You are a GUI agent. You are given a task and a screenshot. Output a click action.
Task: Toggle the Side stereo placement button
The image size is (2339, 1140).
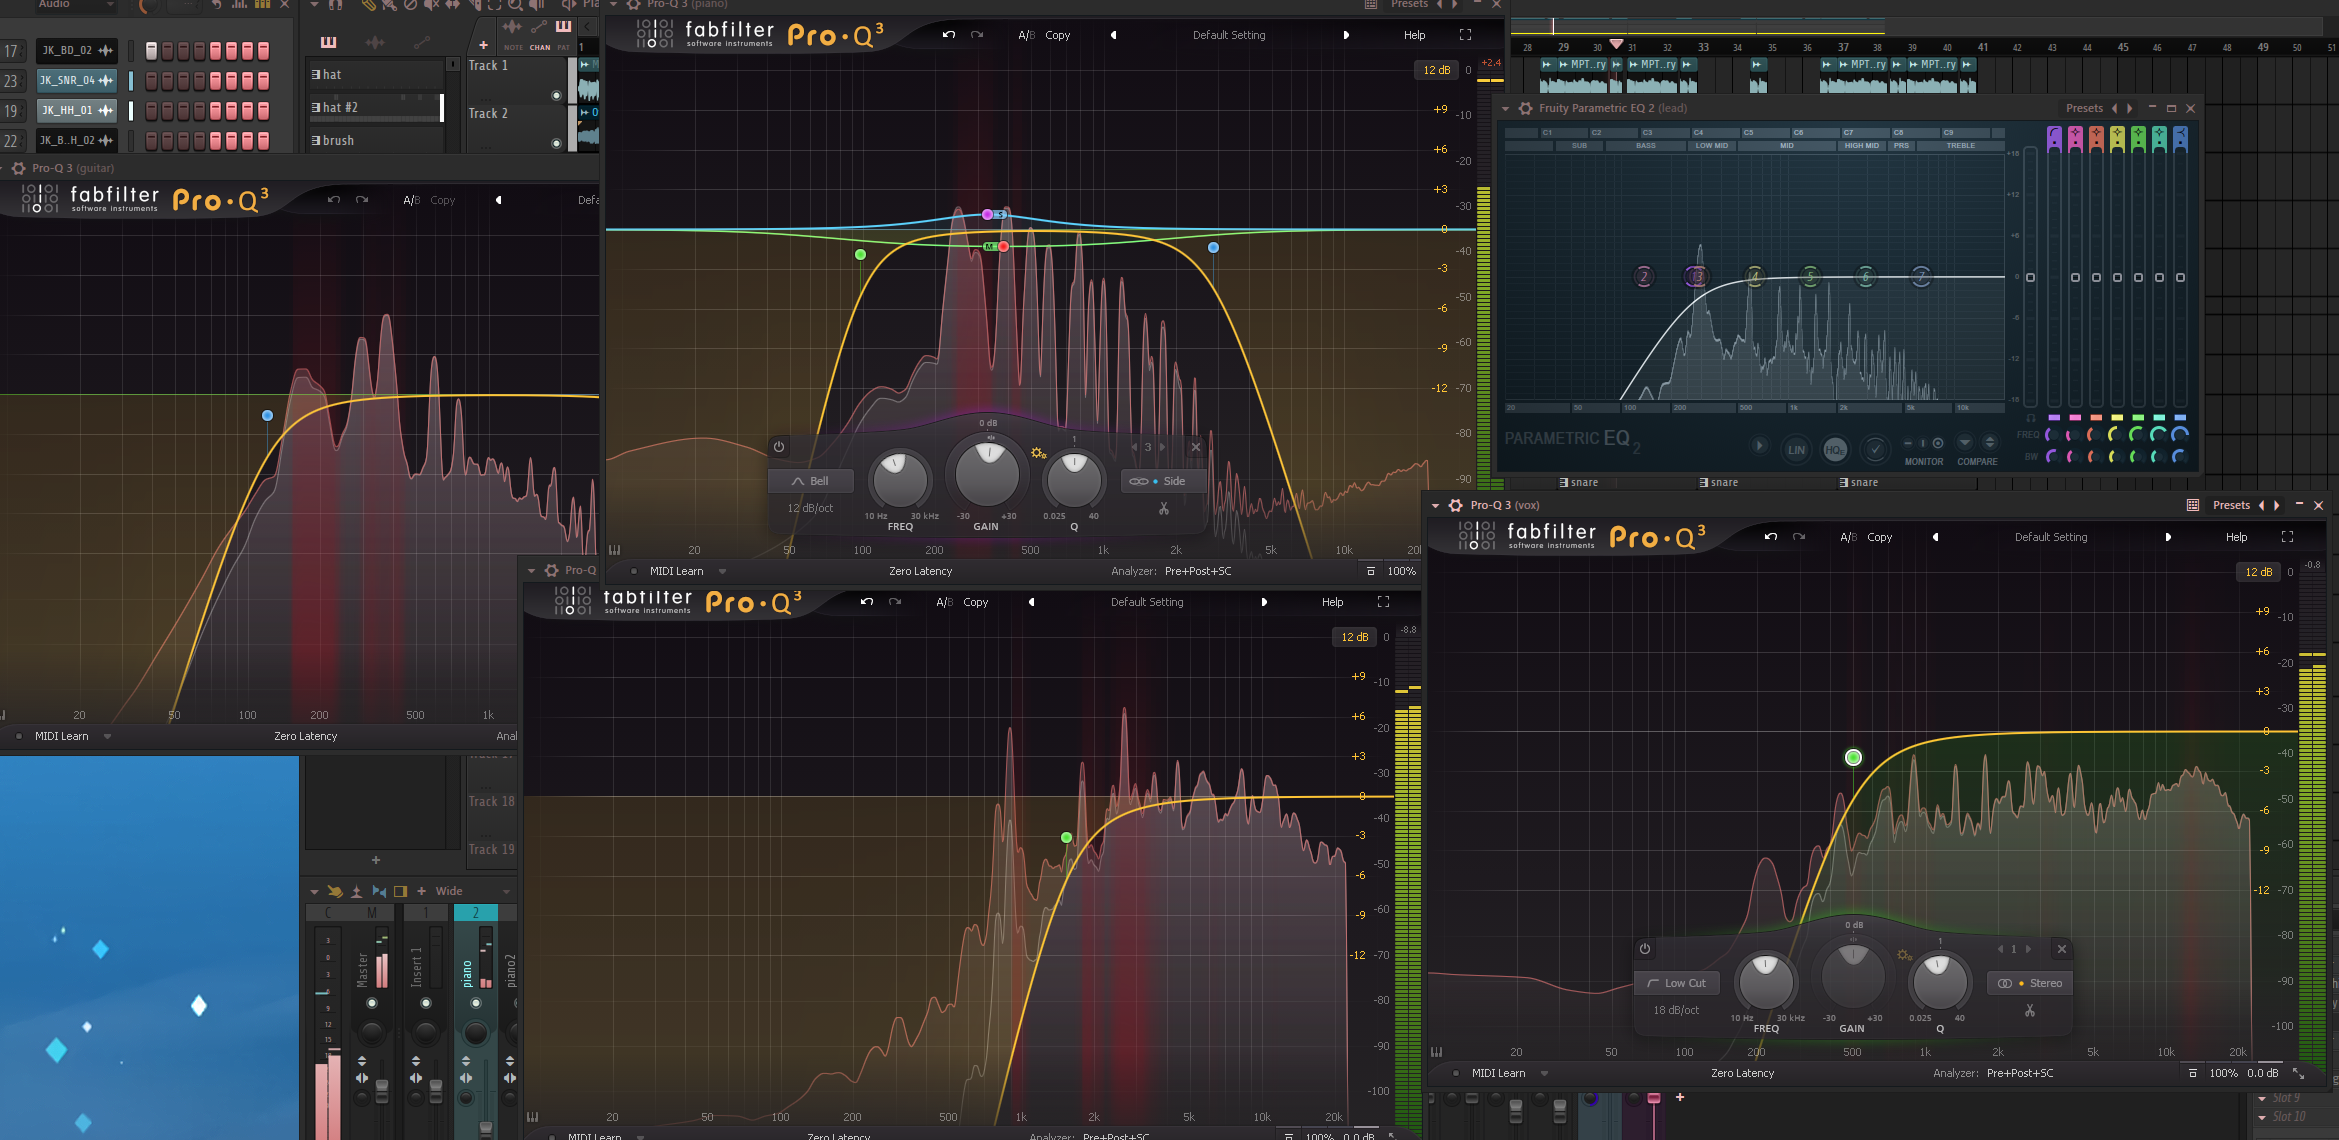click(1161, 481)
